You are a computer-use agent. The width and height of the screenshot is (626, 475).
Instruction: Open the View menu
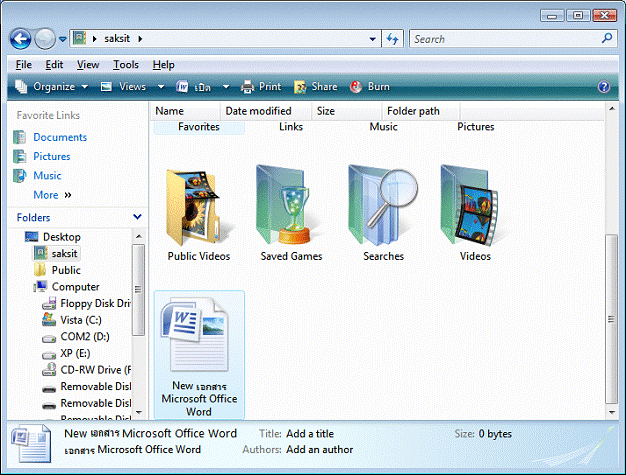(x=88, y=65)
